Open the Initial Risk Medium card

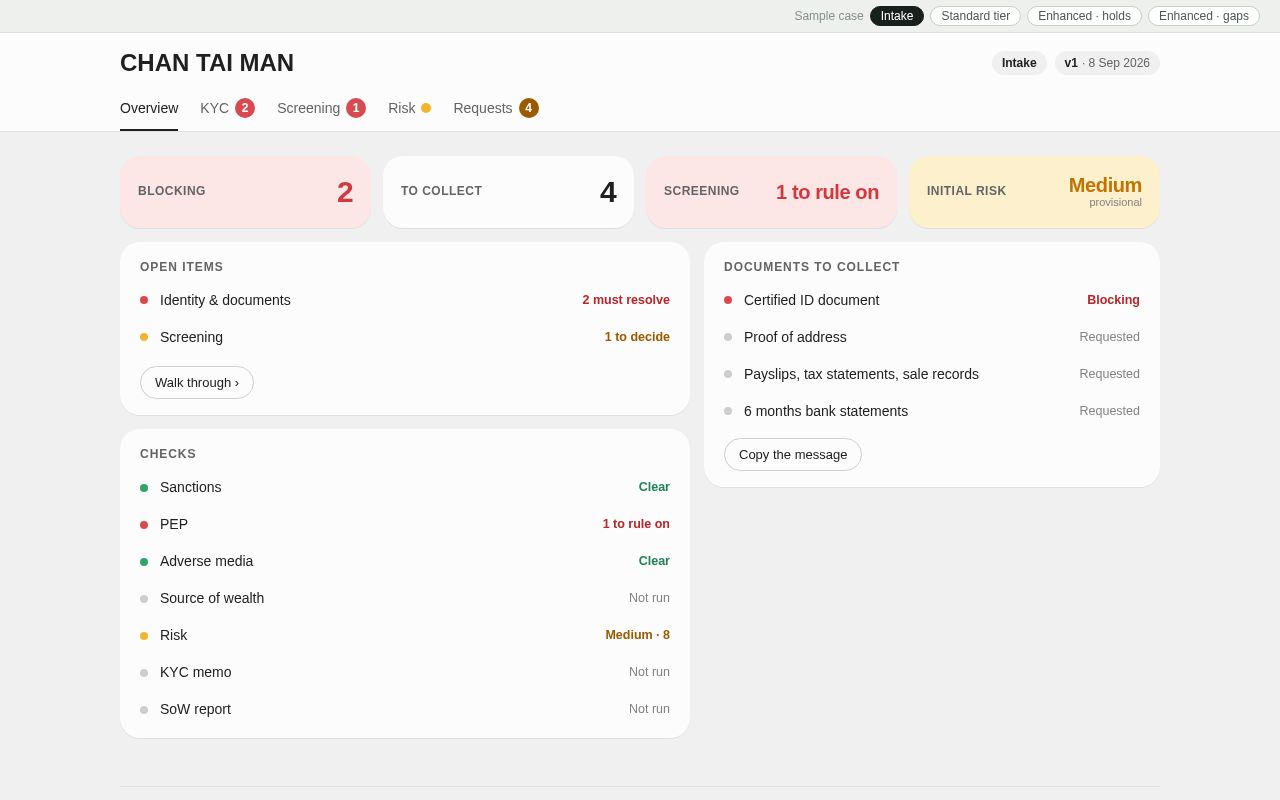[x=1034, y=192]
